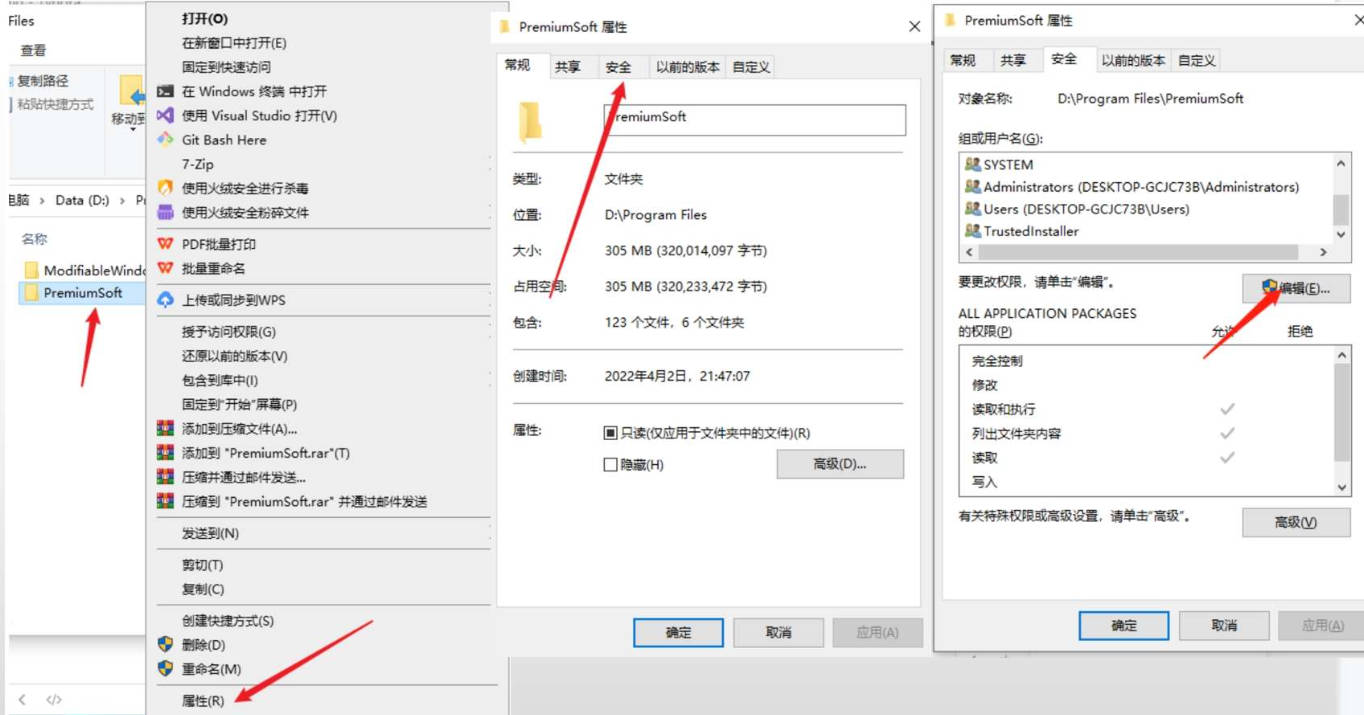1364x715 pixels.
Task: Confirm with 确定 in the 常规-page dialog
Action: [x=678, y=632]
